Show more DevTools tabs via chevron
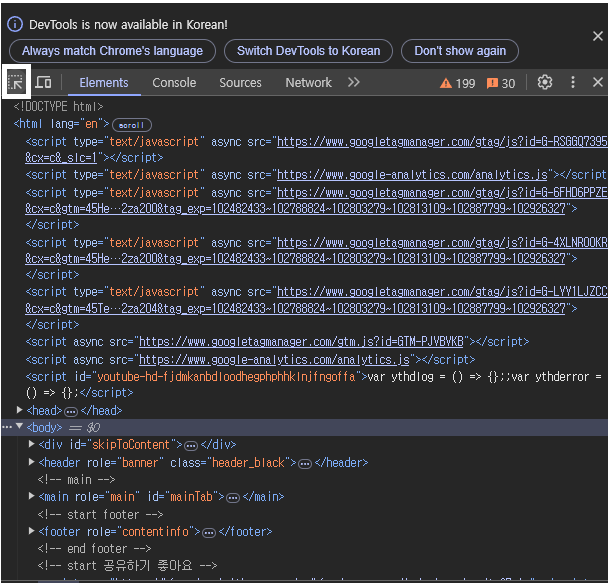Viewport: 608px width, 583px height. [353, 82]
